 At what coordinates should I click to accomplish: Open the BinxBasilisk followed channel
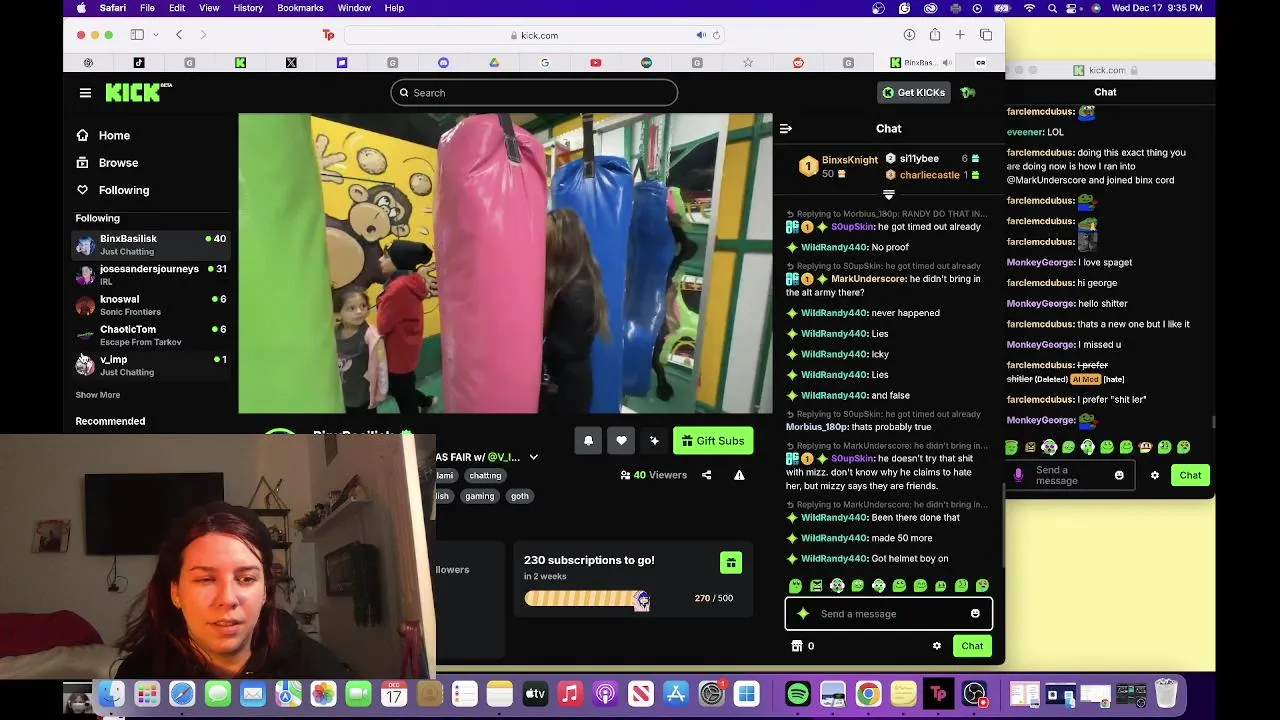coord(151,244)
